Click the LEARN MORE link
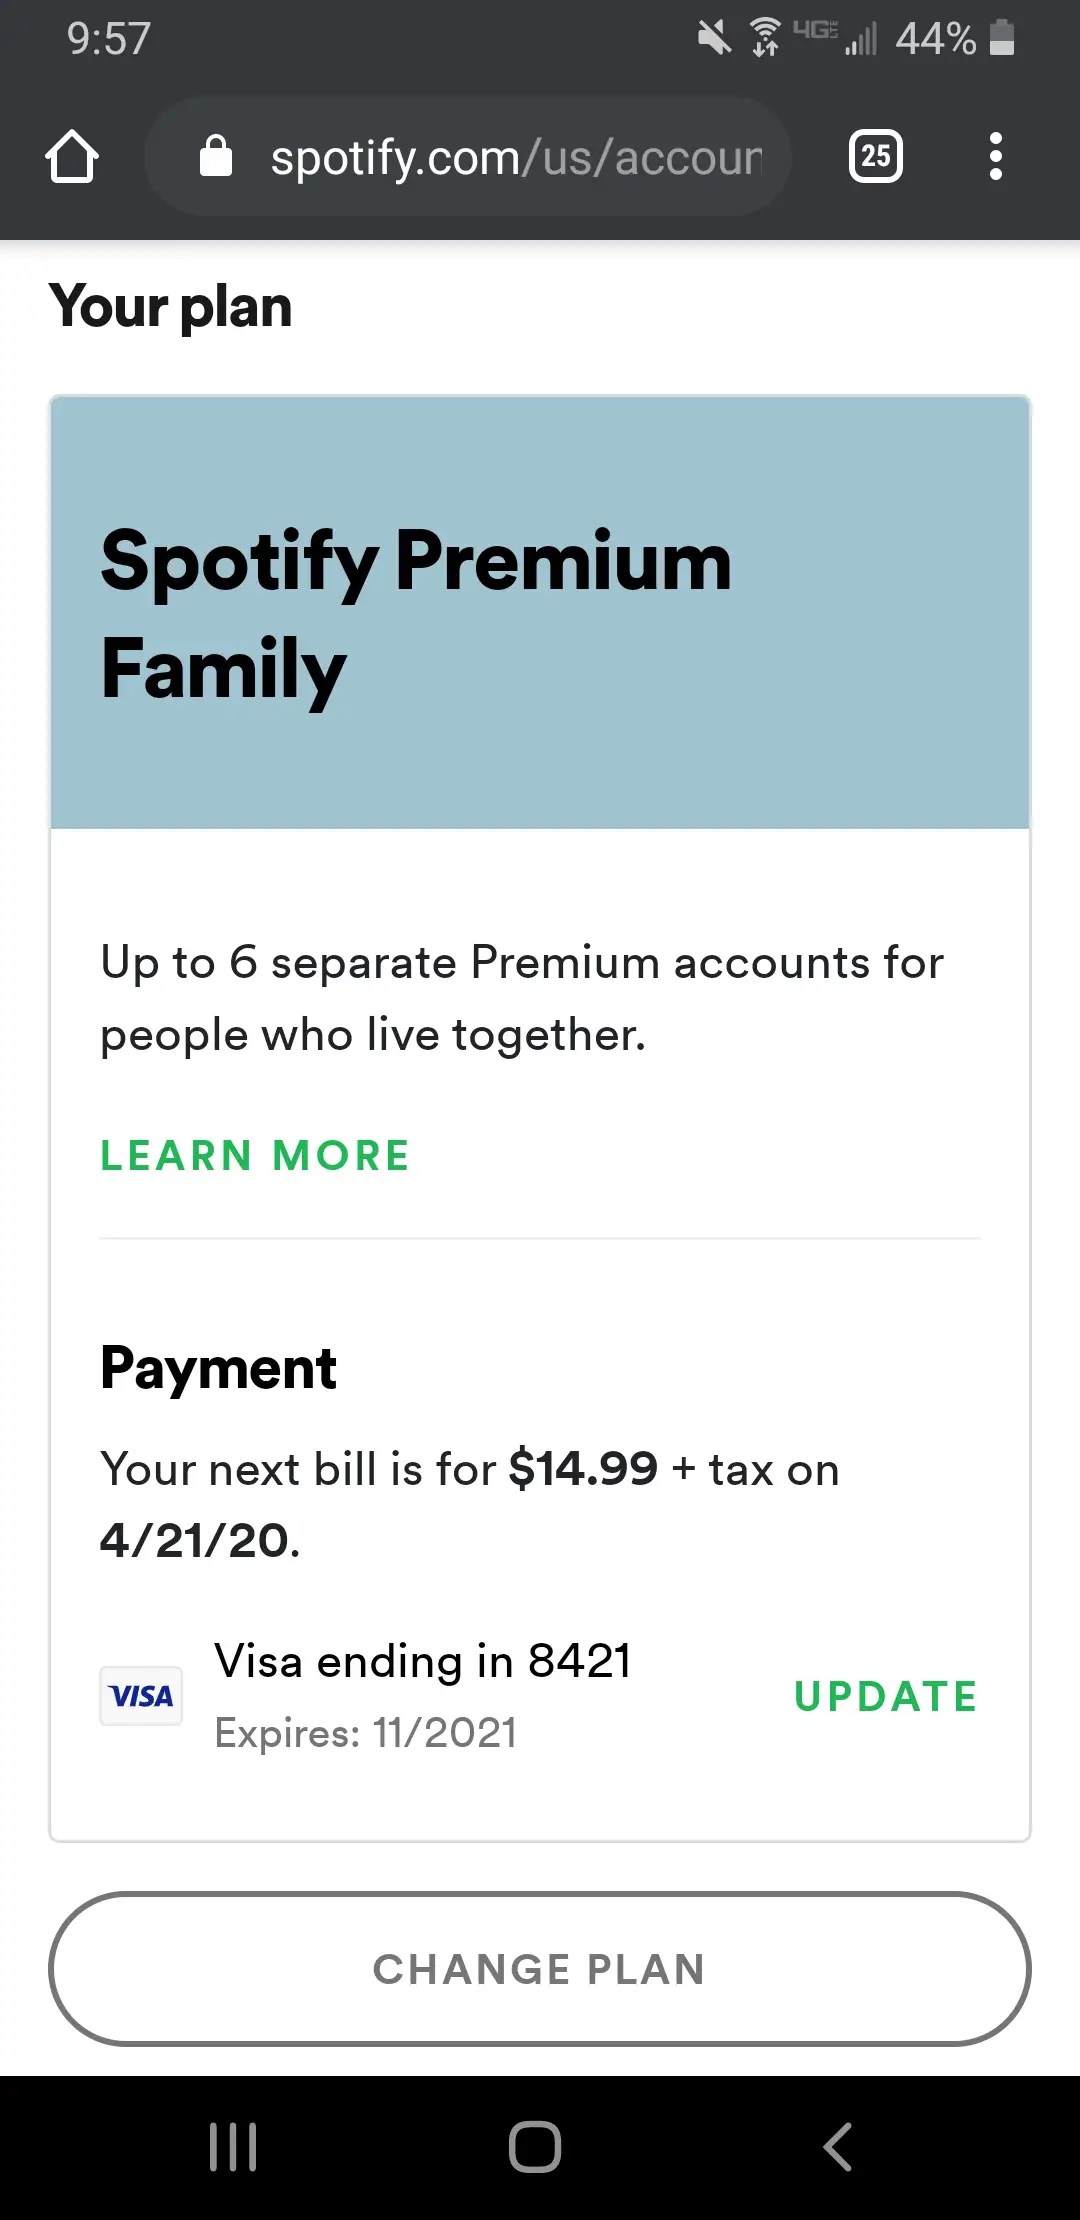This screenshot has height=2220, width=1080. [x=255, y=1156]
